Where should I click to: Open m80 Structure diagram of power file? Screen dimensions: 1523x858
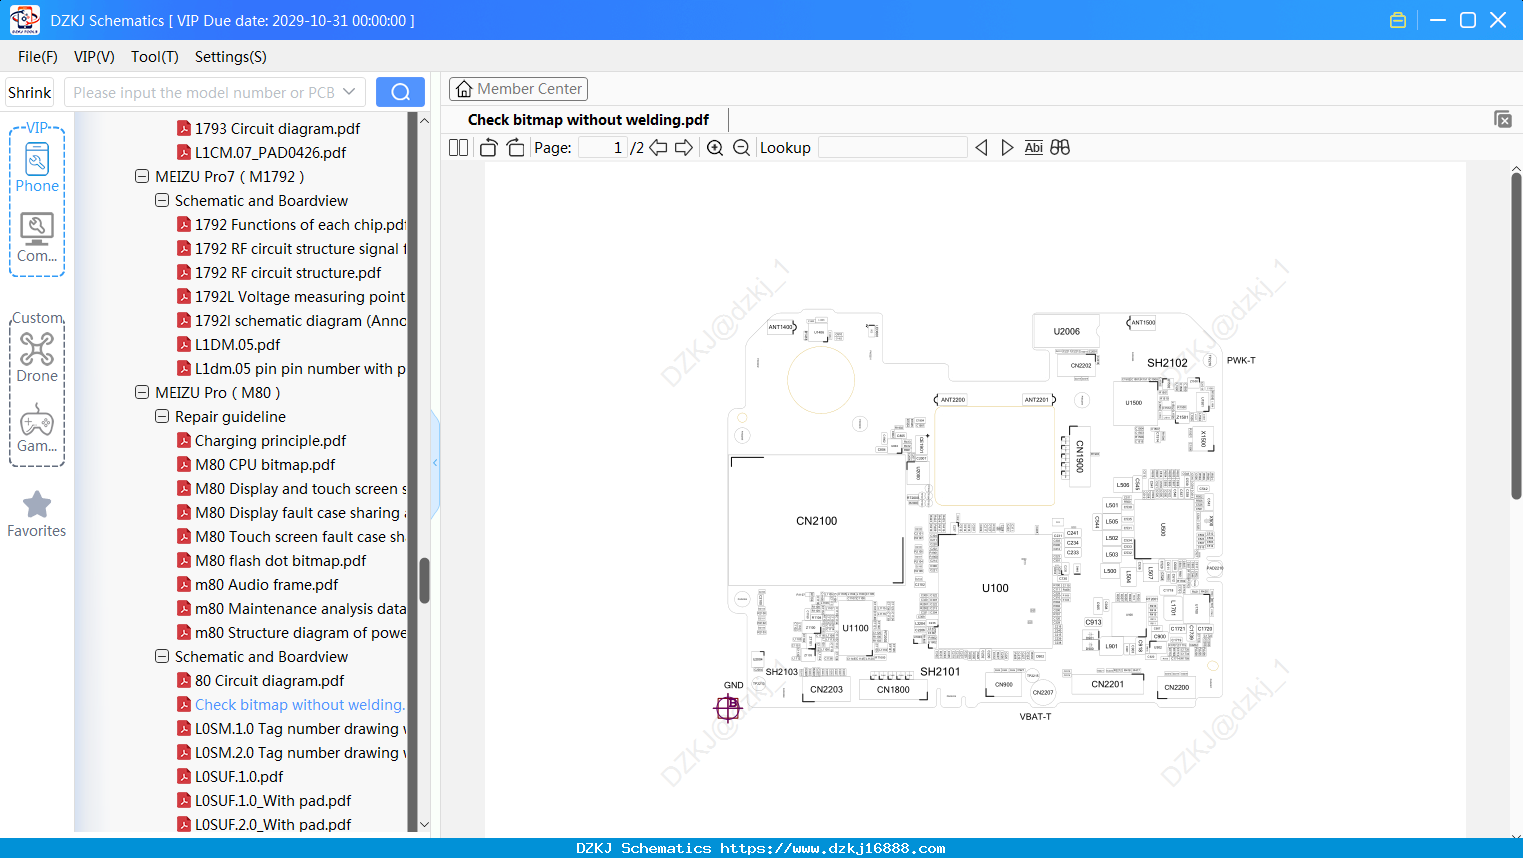click(300, 632)
